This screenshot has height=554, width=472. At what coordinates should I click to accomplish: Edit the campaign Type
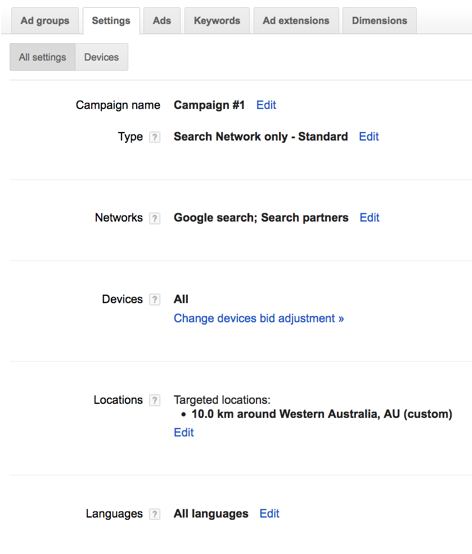[x=369, y=136]
